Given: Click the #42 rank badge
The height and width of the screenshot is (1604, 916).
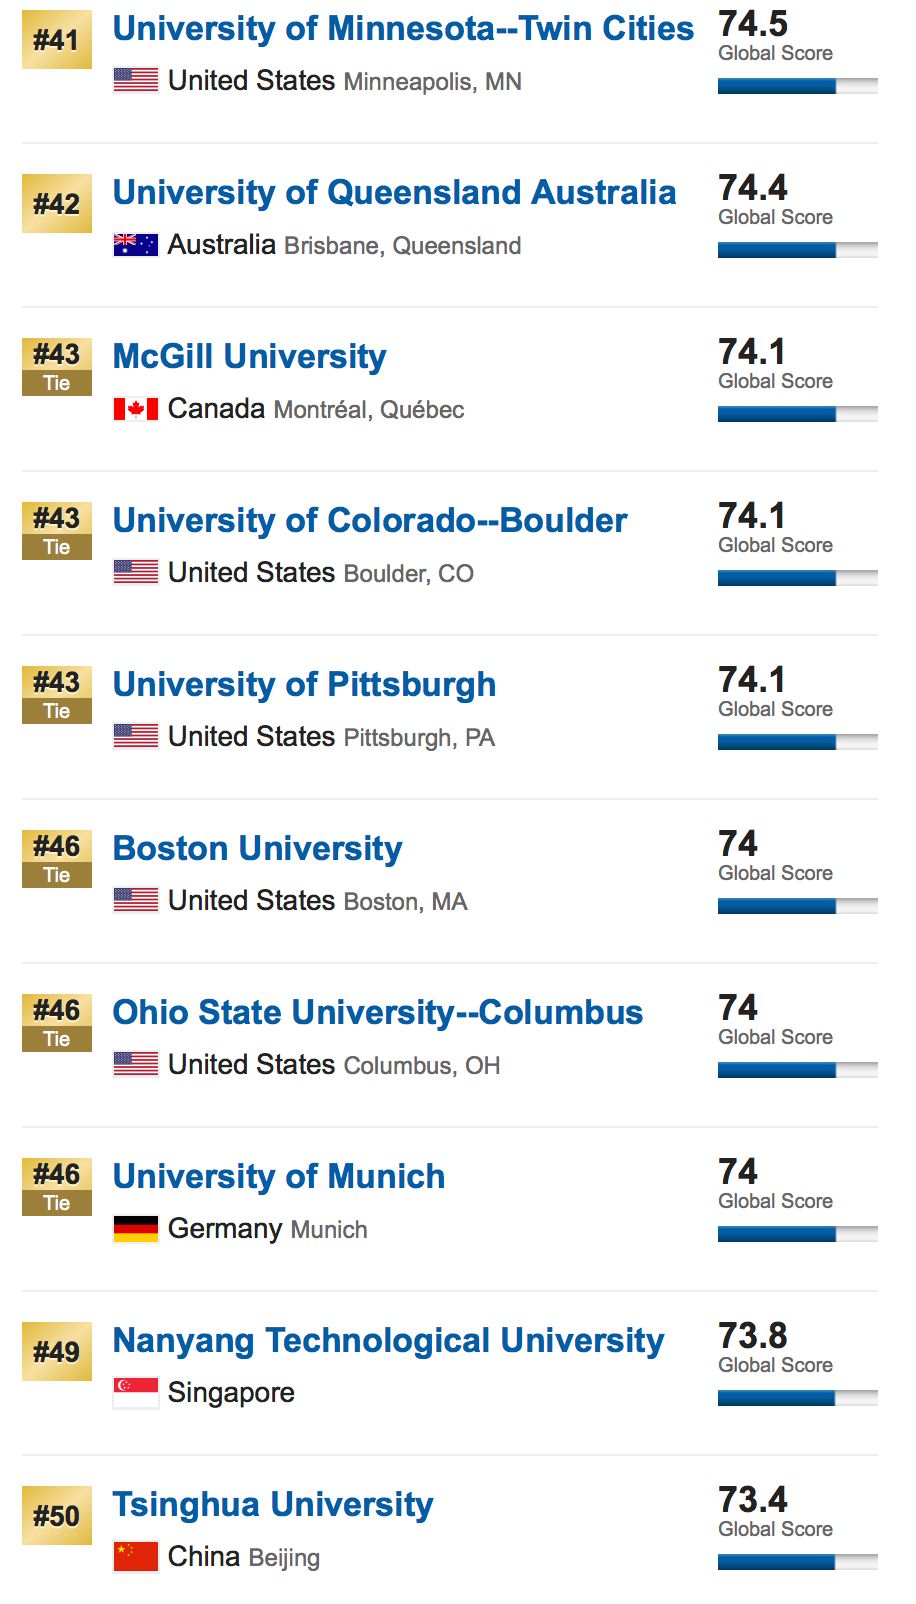Looking at the screenshot, I should coord(57,204).
